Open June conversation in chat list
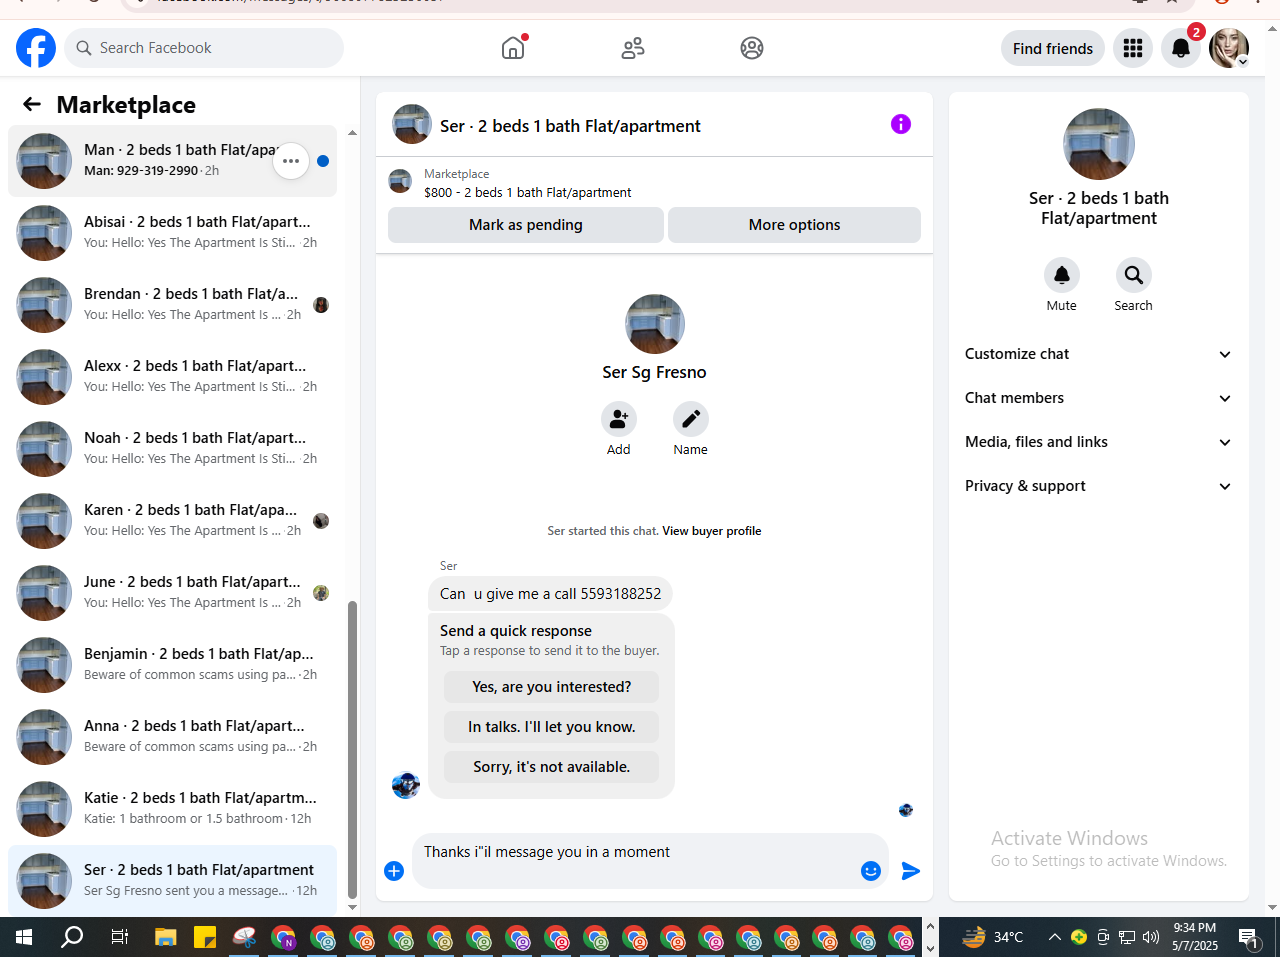This screenshot has height=957, width=1280. click(172, 593)
